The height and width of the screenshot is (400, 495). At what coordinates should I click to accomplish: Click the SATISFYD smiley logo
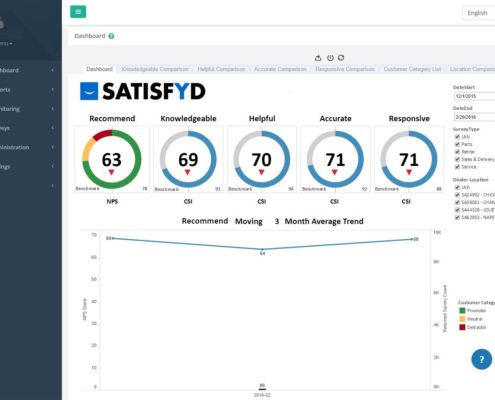pyautogui.click(x=89, y=91)
